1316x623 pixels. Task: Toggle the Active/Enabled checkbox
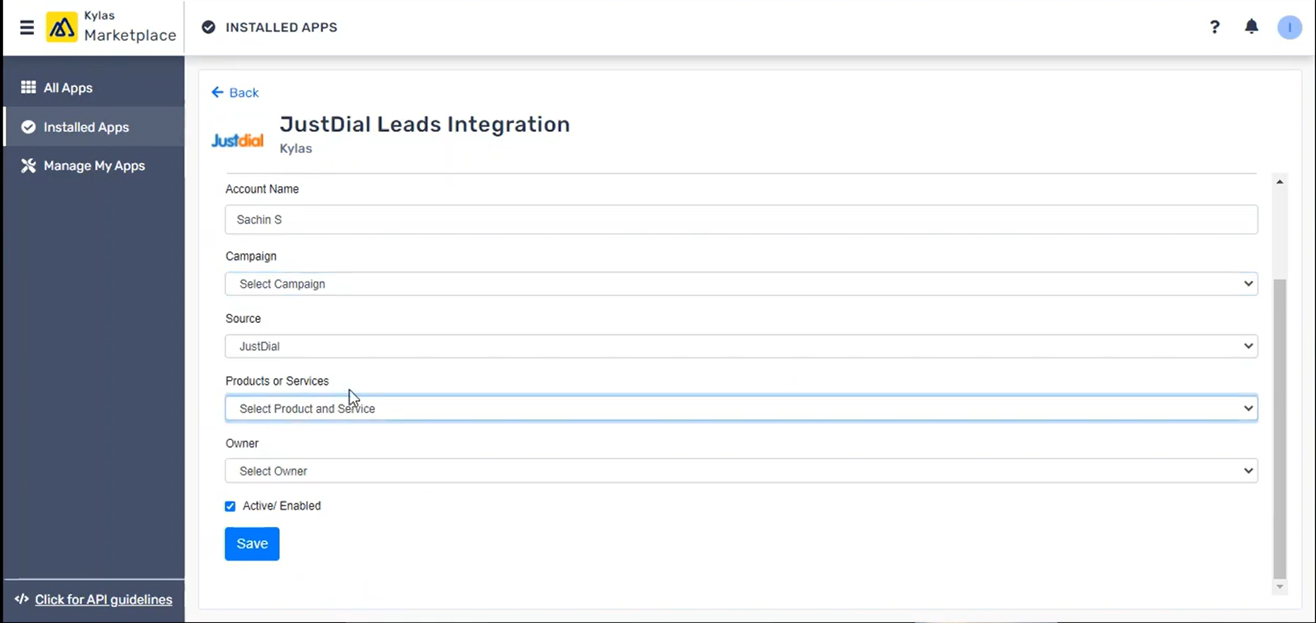click(x=230, y=506)
